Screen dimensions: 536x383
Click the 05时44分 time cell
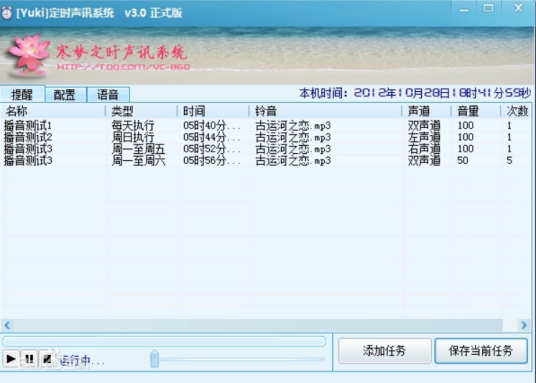coord(212,137)
